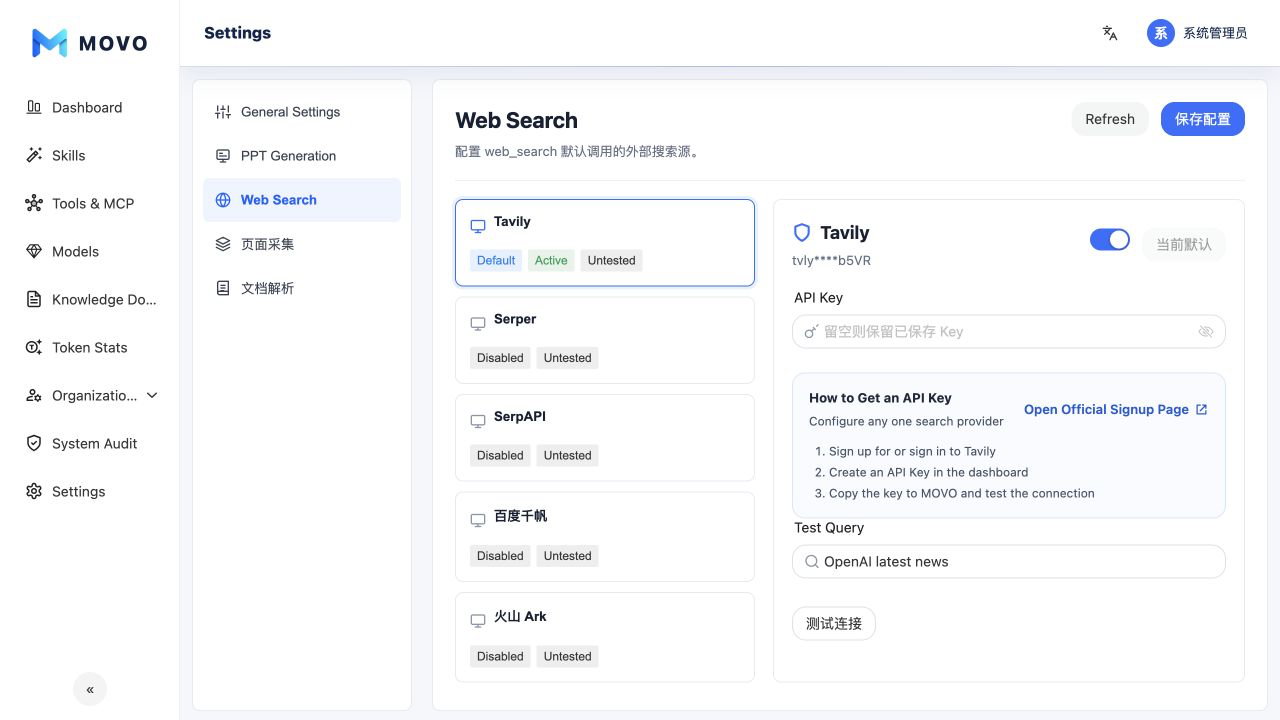The image size is (1280, 720).
Task: Click the Dashboard chart icon
Action: coord(34,107)
